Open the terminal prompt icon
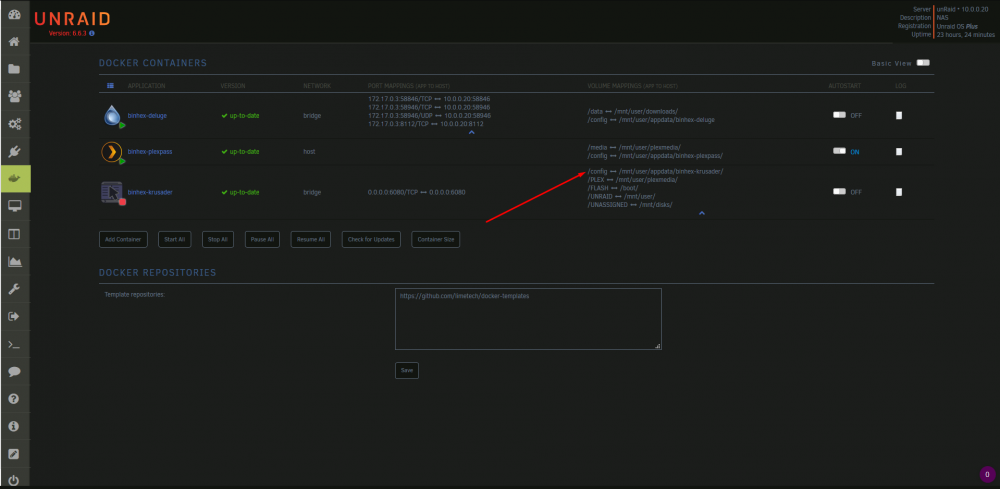 pos(14,344)
